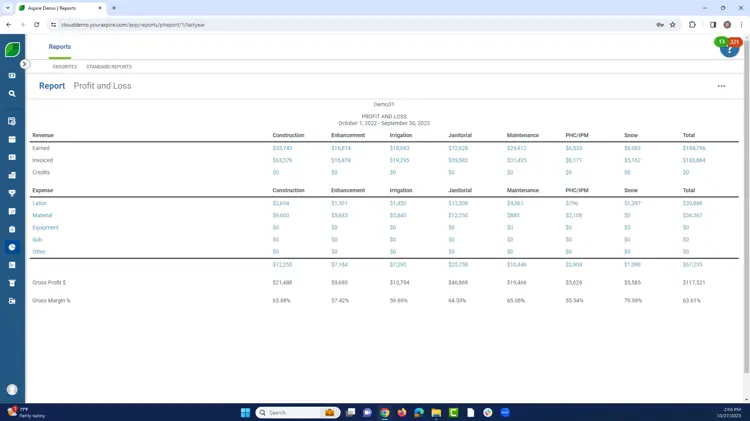Click the password key icon in address bar
Image resolution: width=750 pixels, height=421 pixels.
pos(660,25)
